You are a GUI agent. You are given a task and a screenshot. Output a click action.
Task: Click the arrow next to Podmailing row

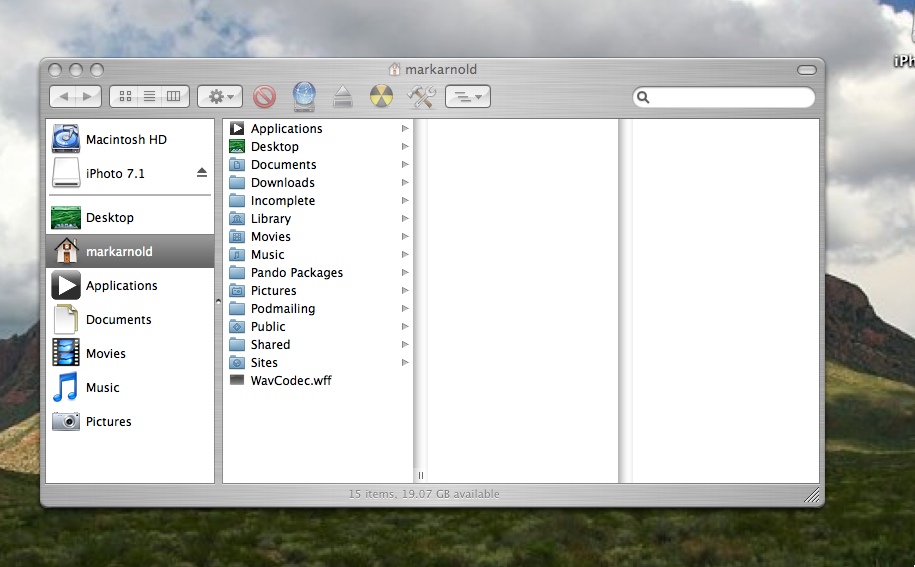(405, 309)
